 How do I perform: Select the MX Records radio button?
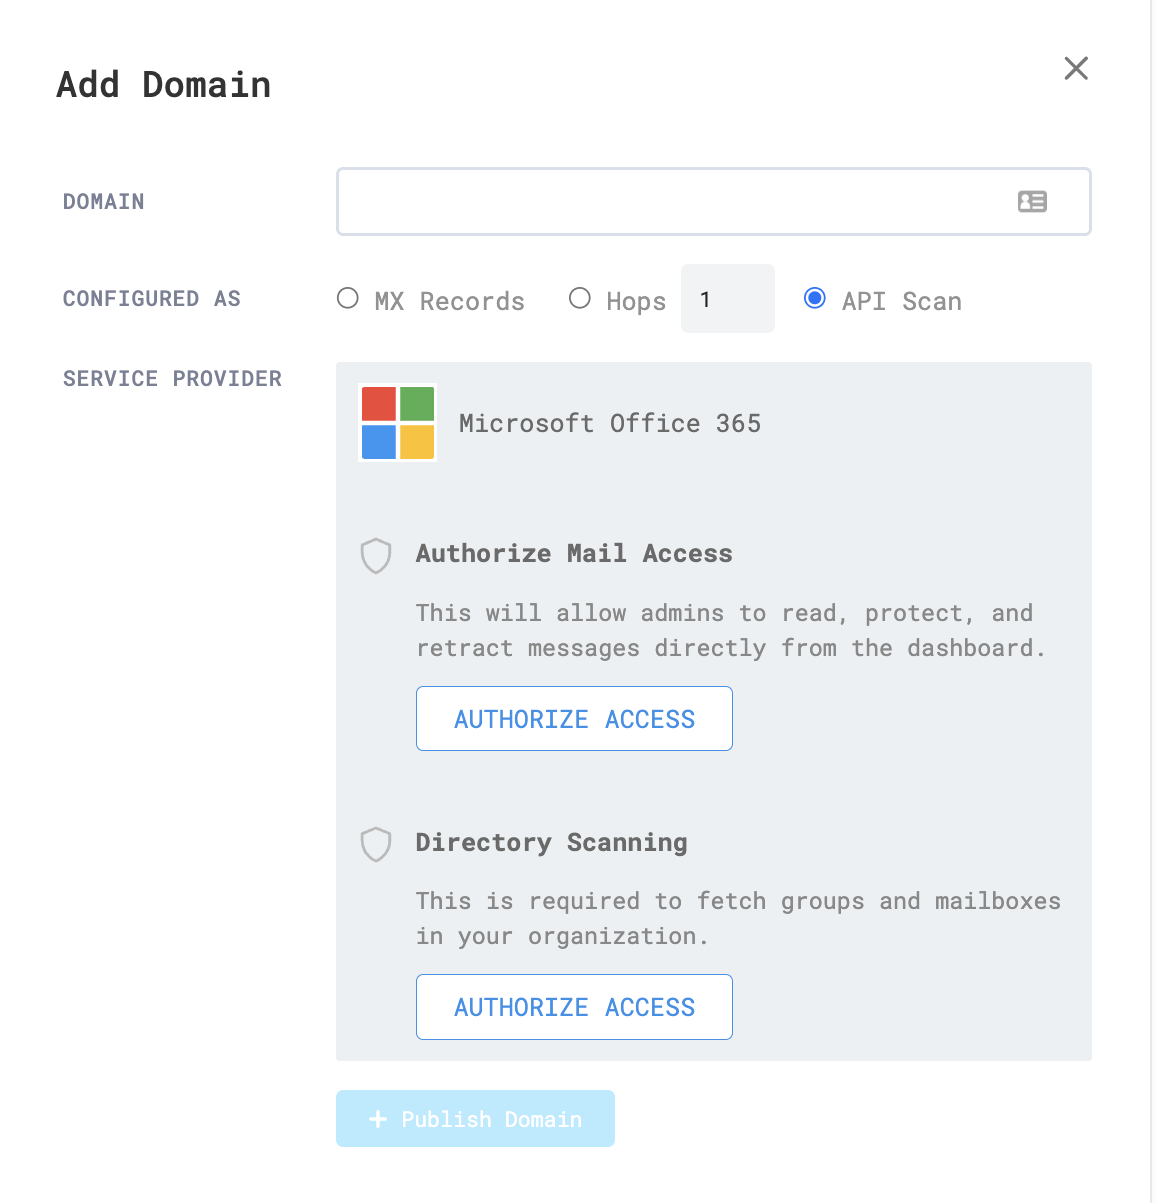pyautogui.click(x=347, y=297)
